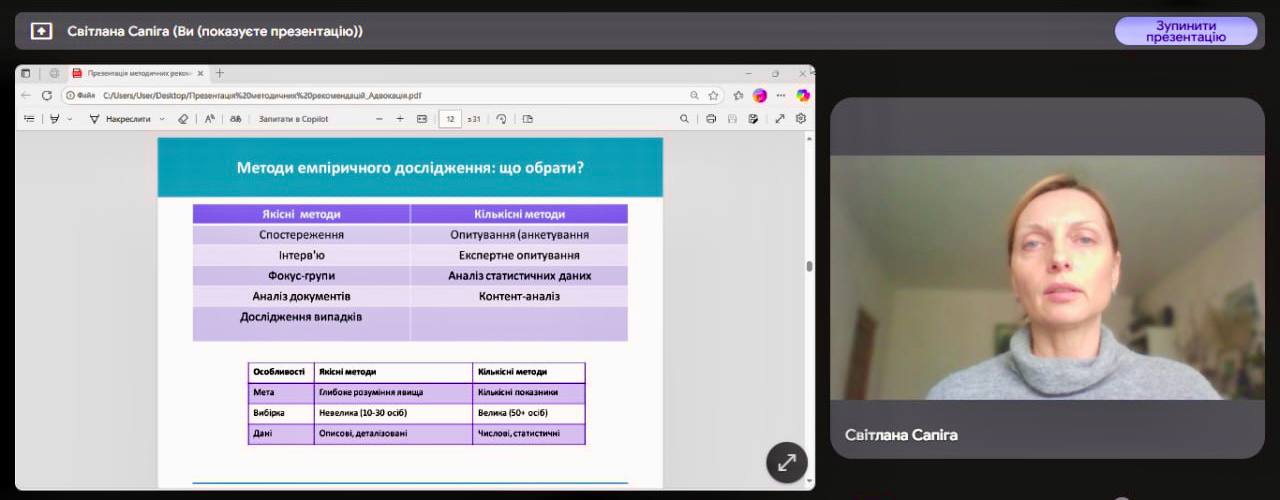Stop presenting with Зупинити презентацію button

coord(1185,31)
